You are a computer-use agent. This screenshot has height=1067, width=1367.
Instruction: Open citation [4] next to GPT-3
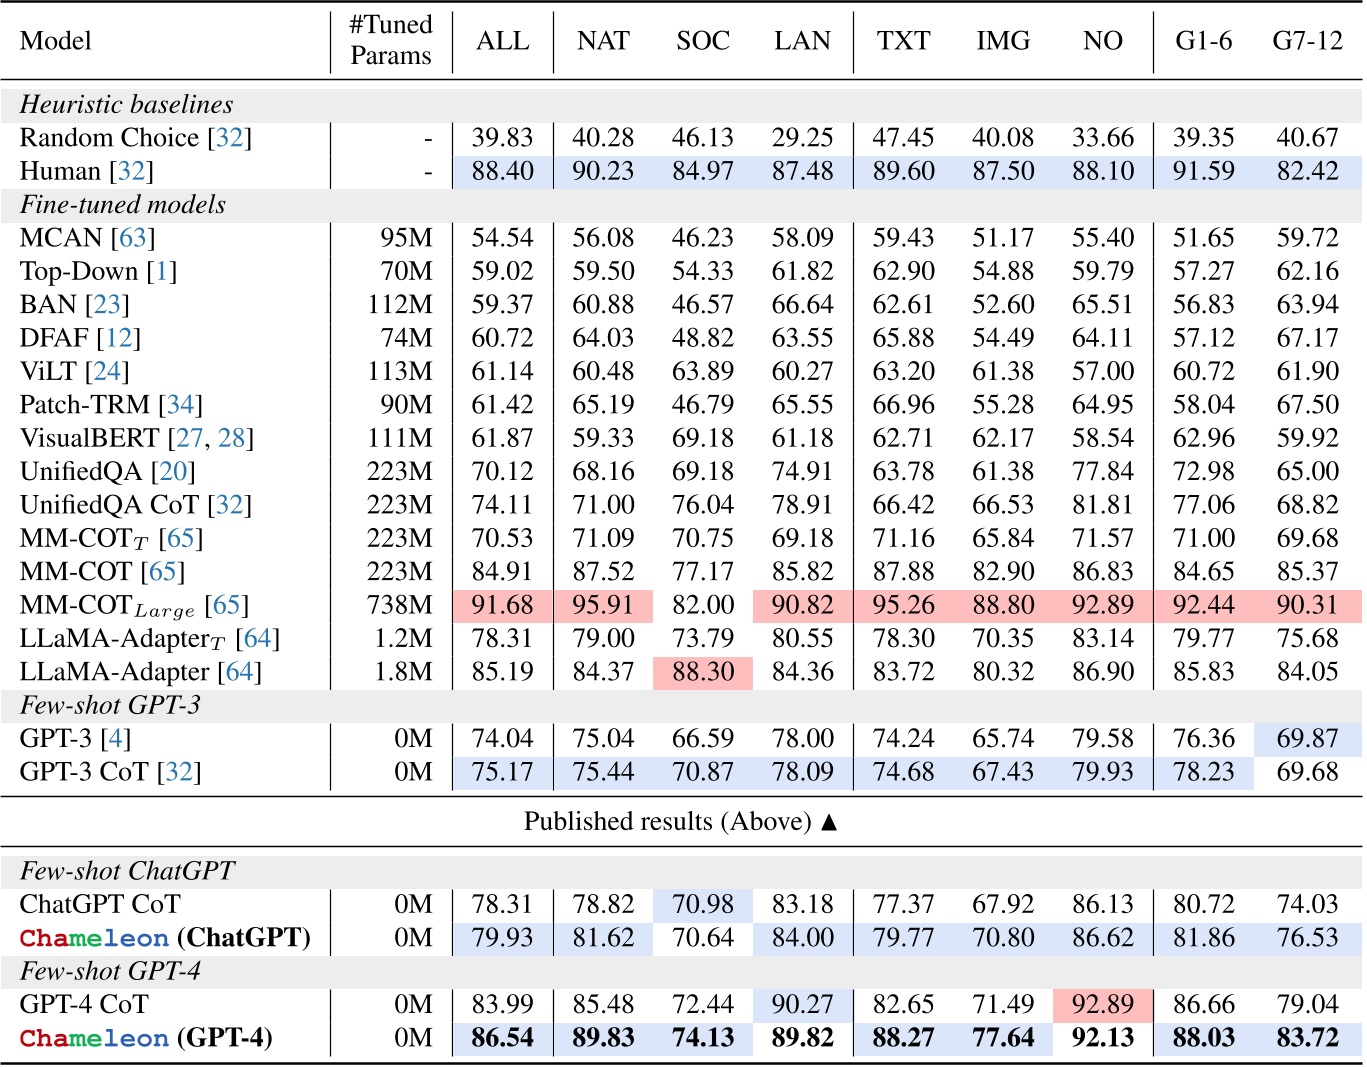tap(114, 738)
